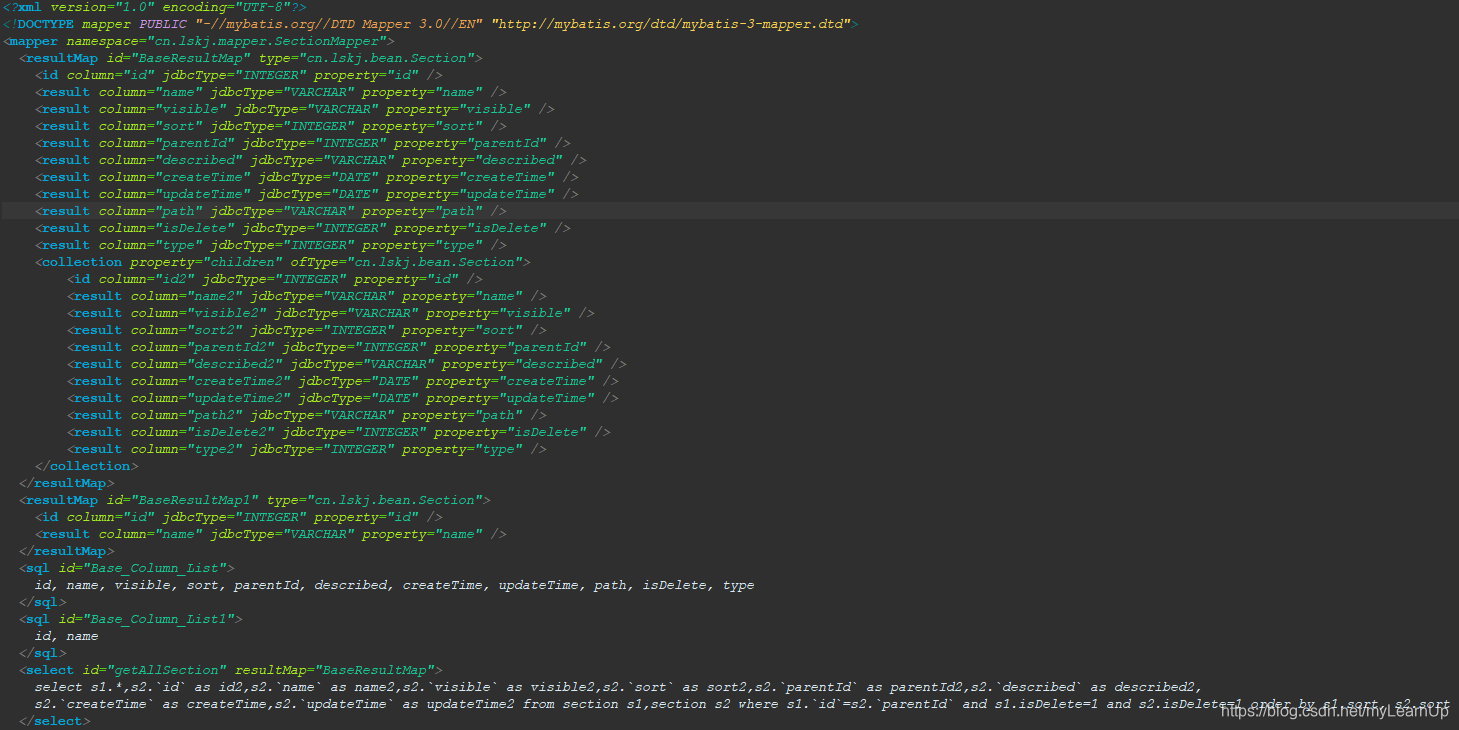Select the column="described" result line
This screenshot has height=730, width=1459.
(310, 160)
